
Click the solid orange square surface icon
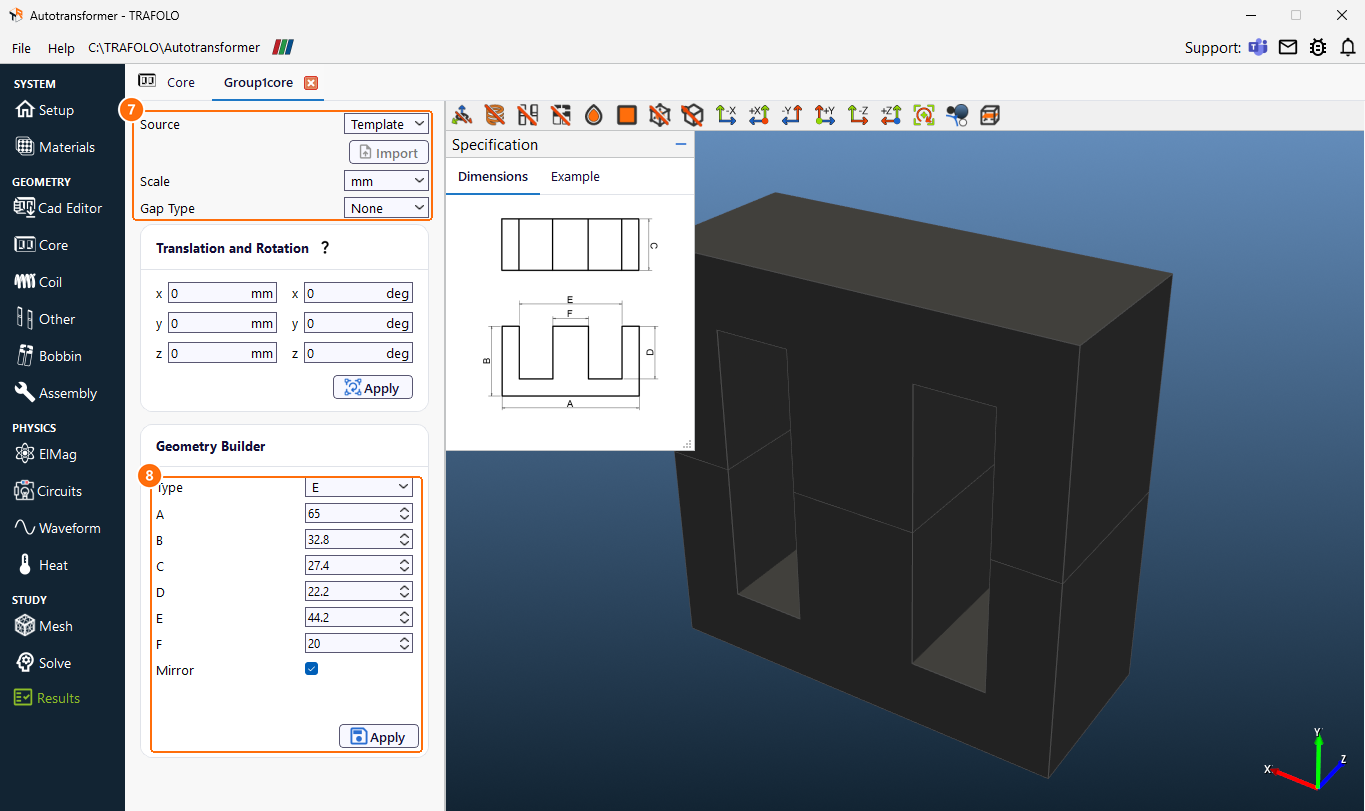tap(627, 115)
